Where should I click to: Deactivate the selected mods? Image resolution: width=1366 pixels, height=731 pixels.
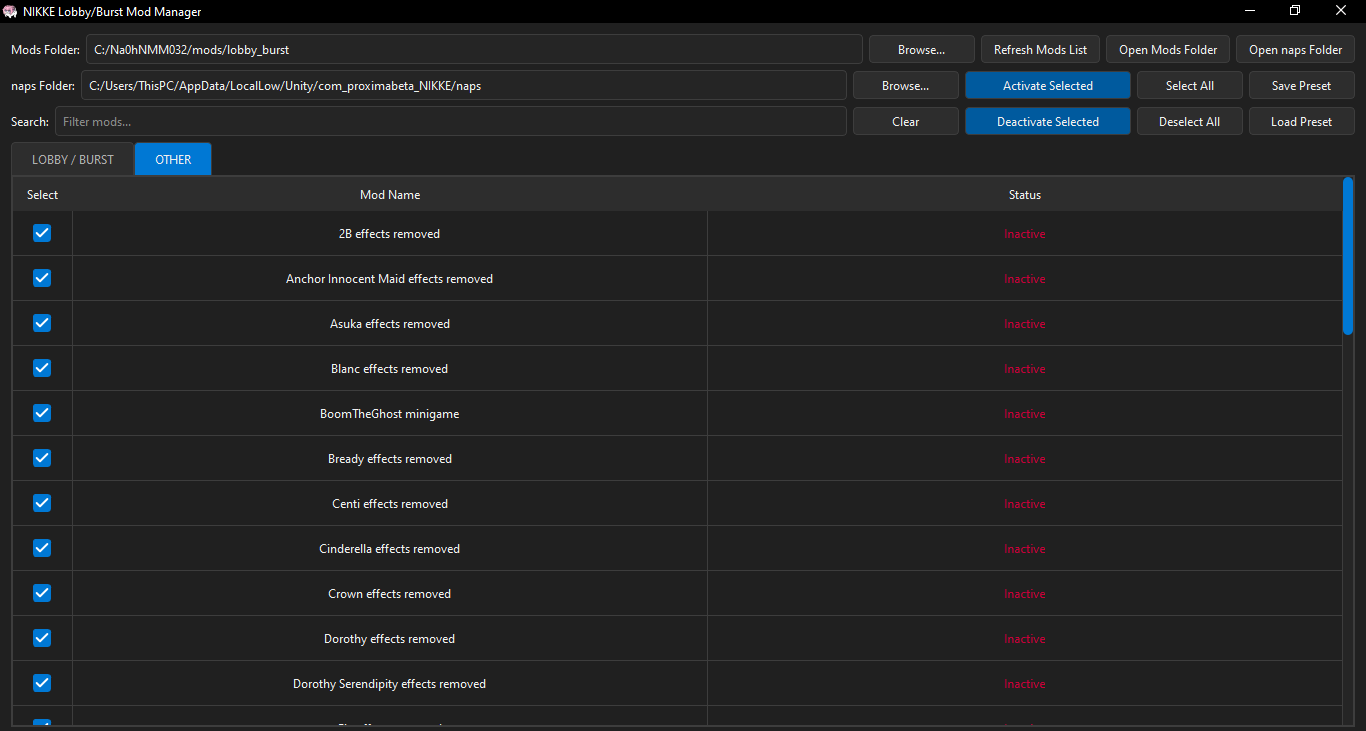tap(1047, 121)
